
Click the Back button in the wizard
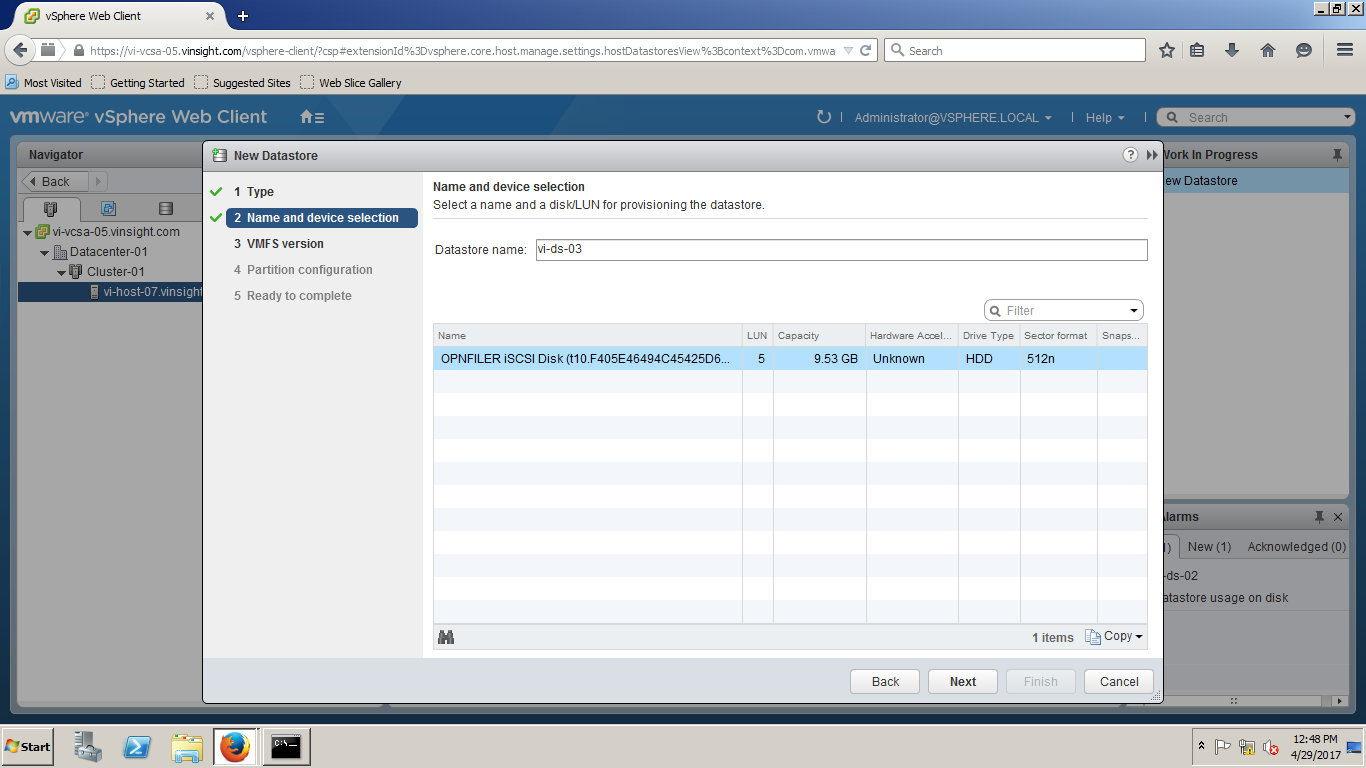885,682
